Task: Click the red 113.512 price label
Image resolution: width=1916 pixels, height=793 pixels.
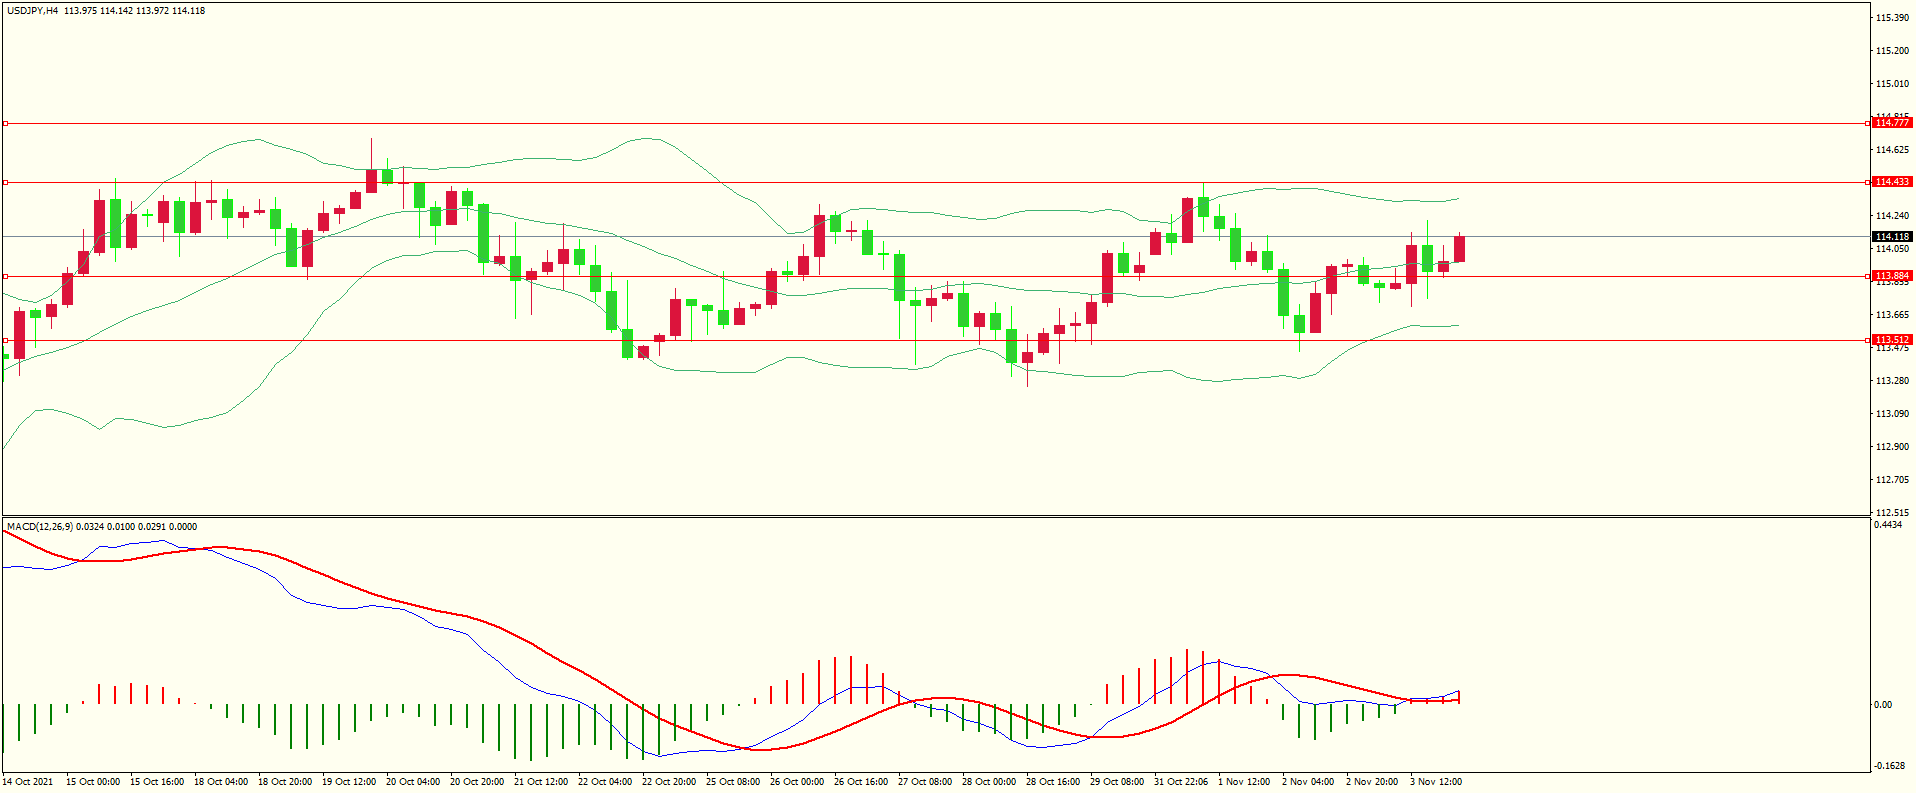Action: tap(1892, 339)
